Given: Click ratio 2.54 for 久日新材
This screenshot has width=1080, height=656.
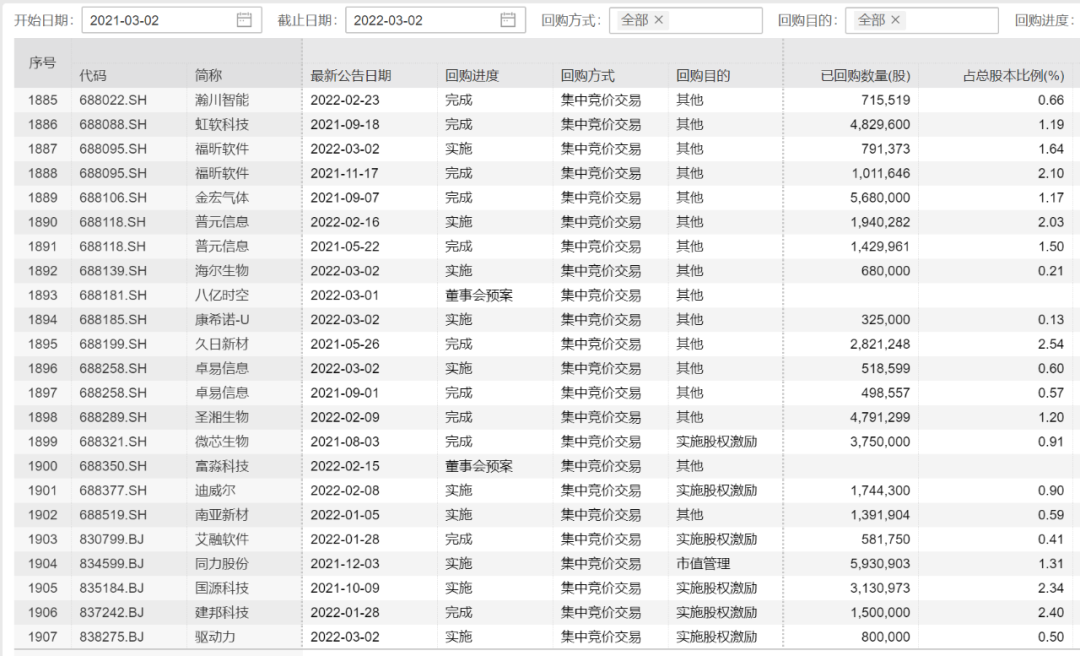Looking at the screenshot, I should [x=1051, y=344].
